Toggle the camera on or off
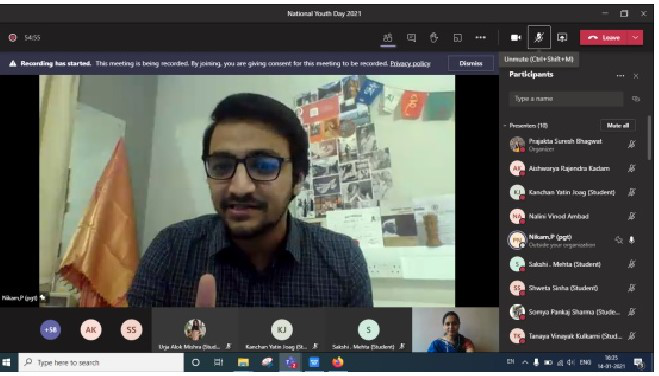The image size is (659, 376). point(516,38)
